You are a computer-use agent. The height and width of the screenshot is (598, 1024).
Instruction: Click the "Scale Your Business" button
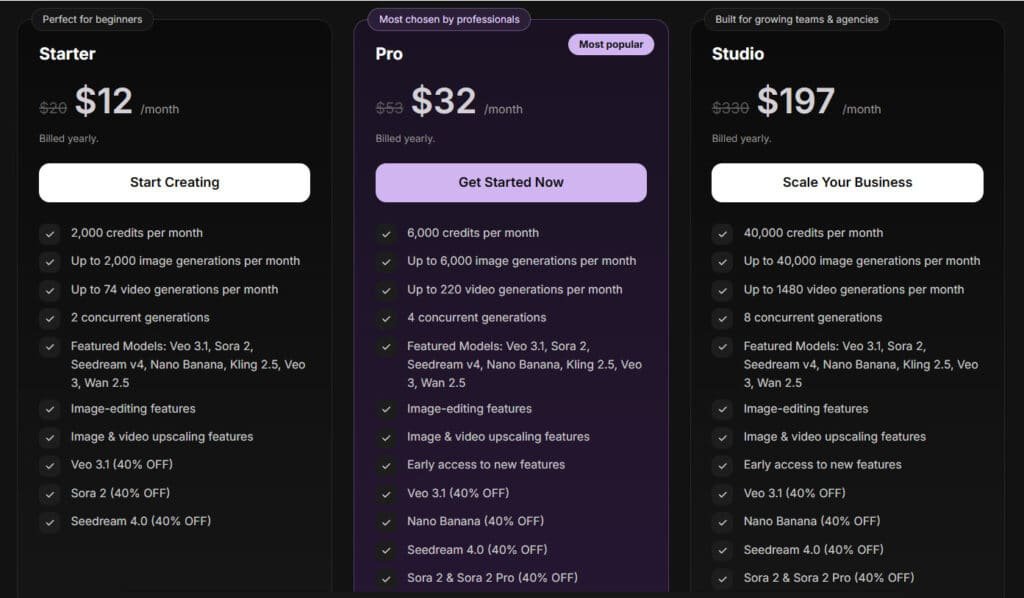pyautogui.click(x=847, y=182)
